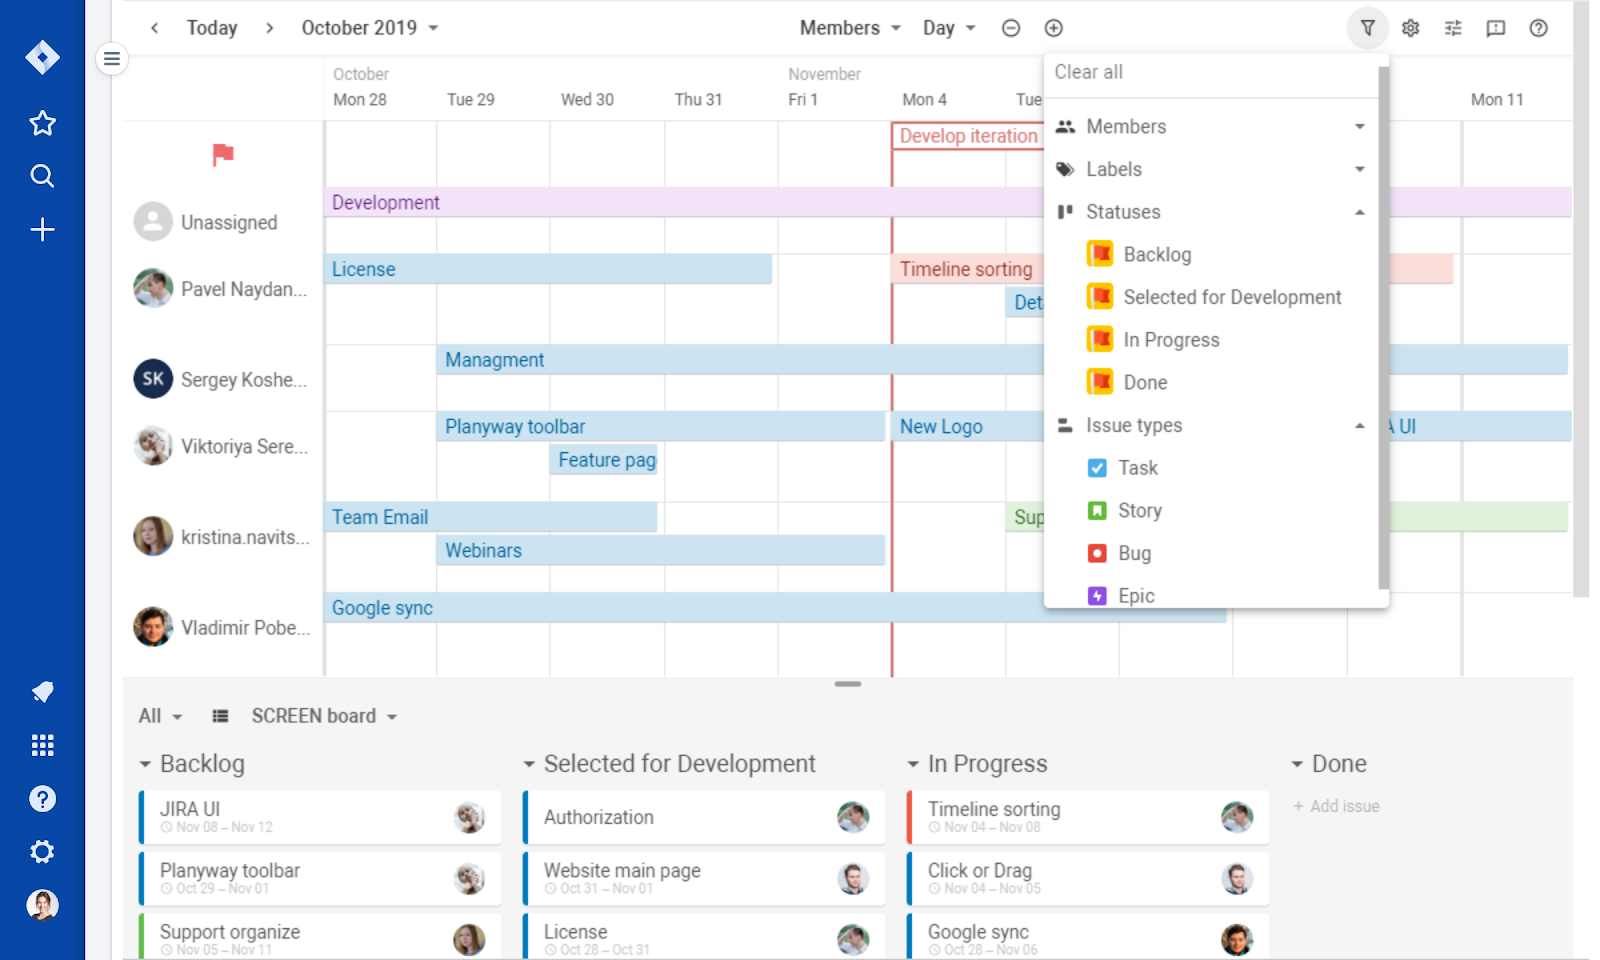The image size is (1600, 960).
Task: Expand the Members filter section
Action: (x=1358, y=126)
